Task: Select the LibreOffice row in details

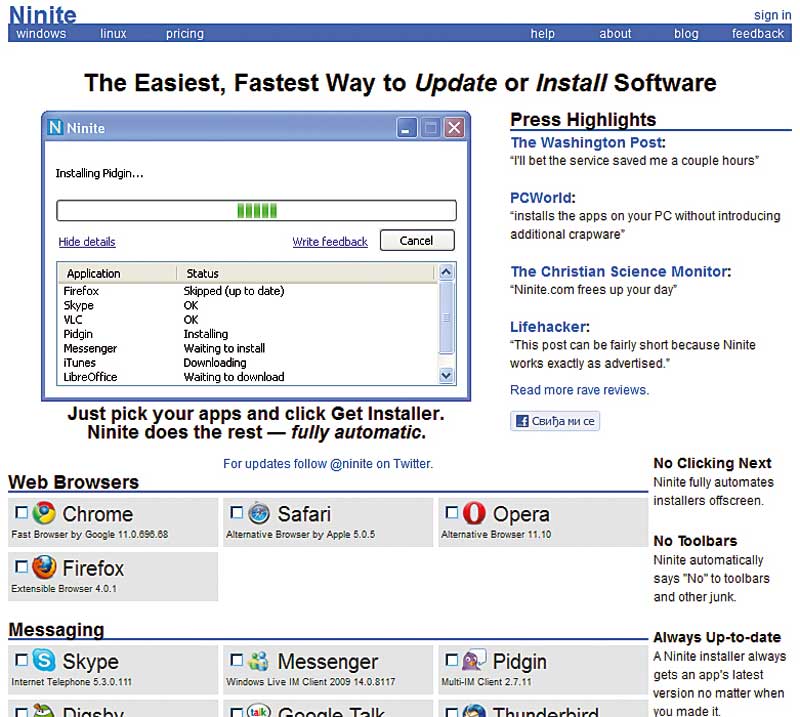Action: 248,377
